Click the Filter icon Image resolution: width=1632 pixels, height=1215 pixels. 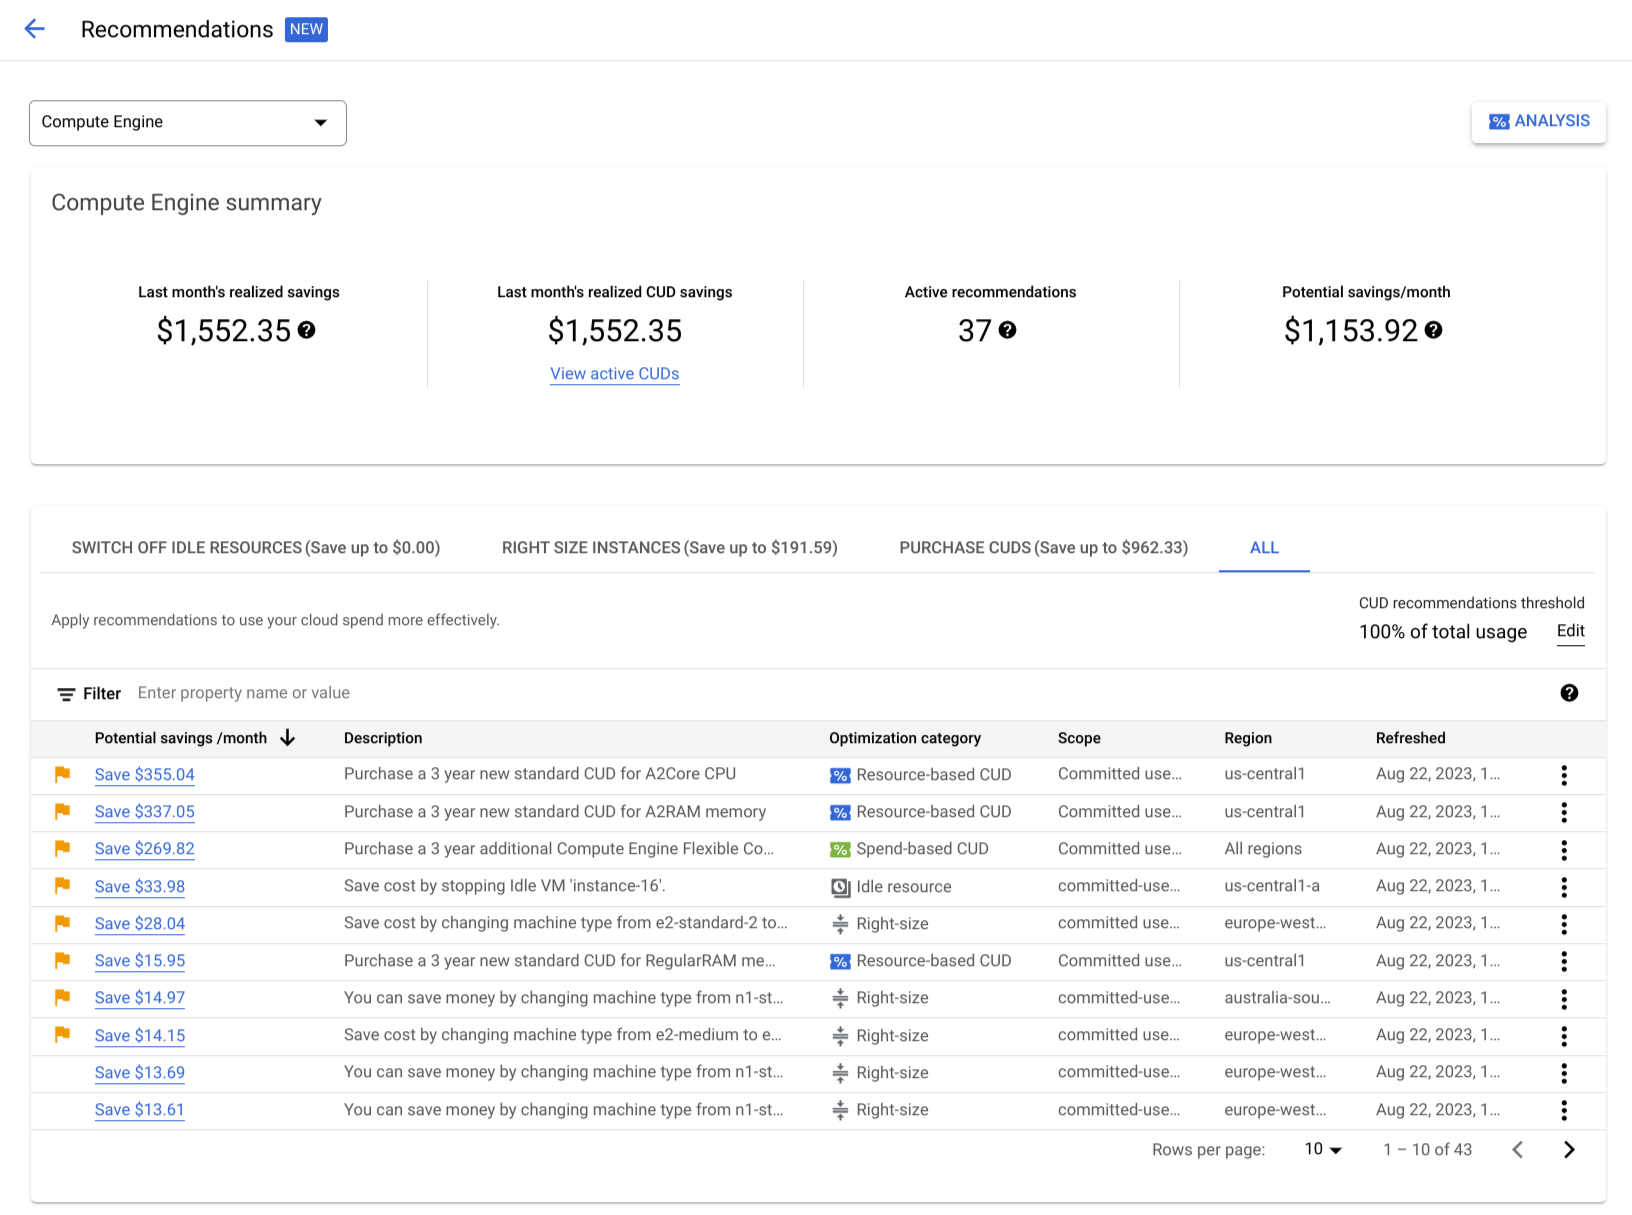[x=66, y=694]
